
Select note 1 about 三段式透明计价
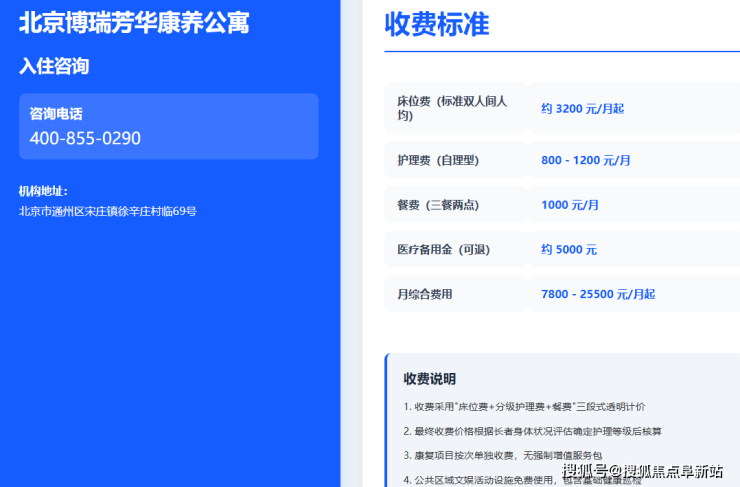524,407
